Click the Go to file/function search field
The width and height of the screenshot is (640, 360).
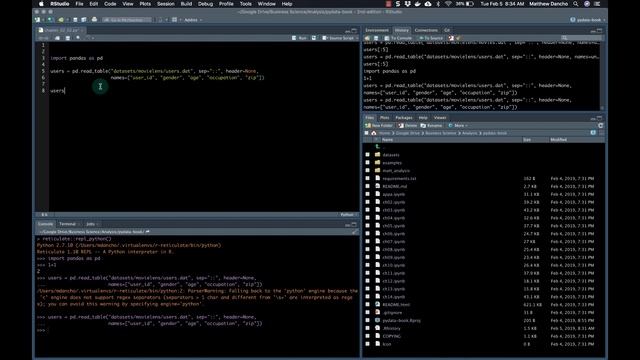tap(127, 20)
